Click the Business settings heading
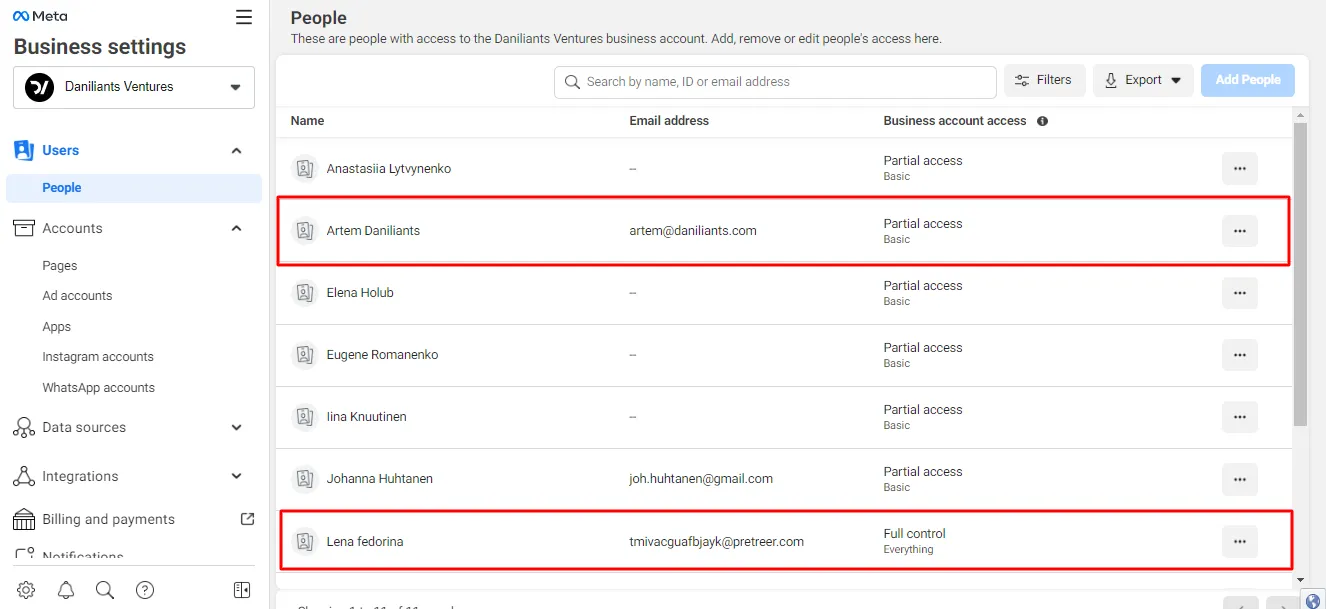1326x609 pixels. tap(100, 47)
